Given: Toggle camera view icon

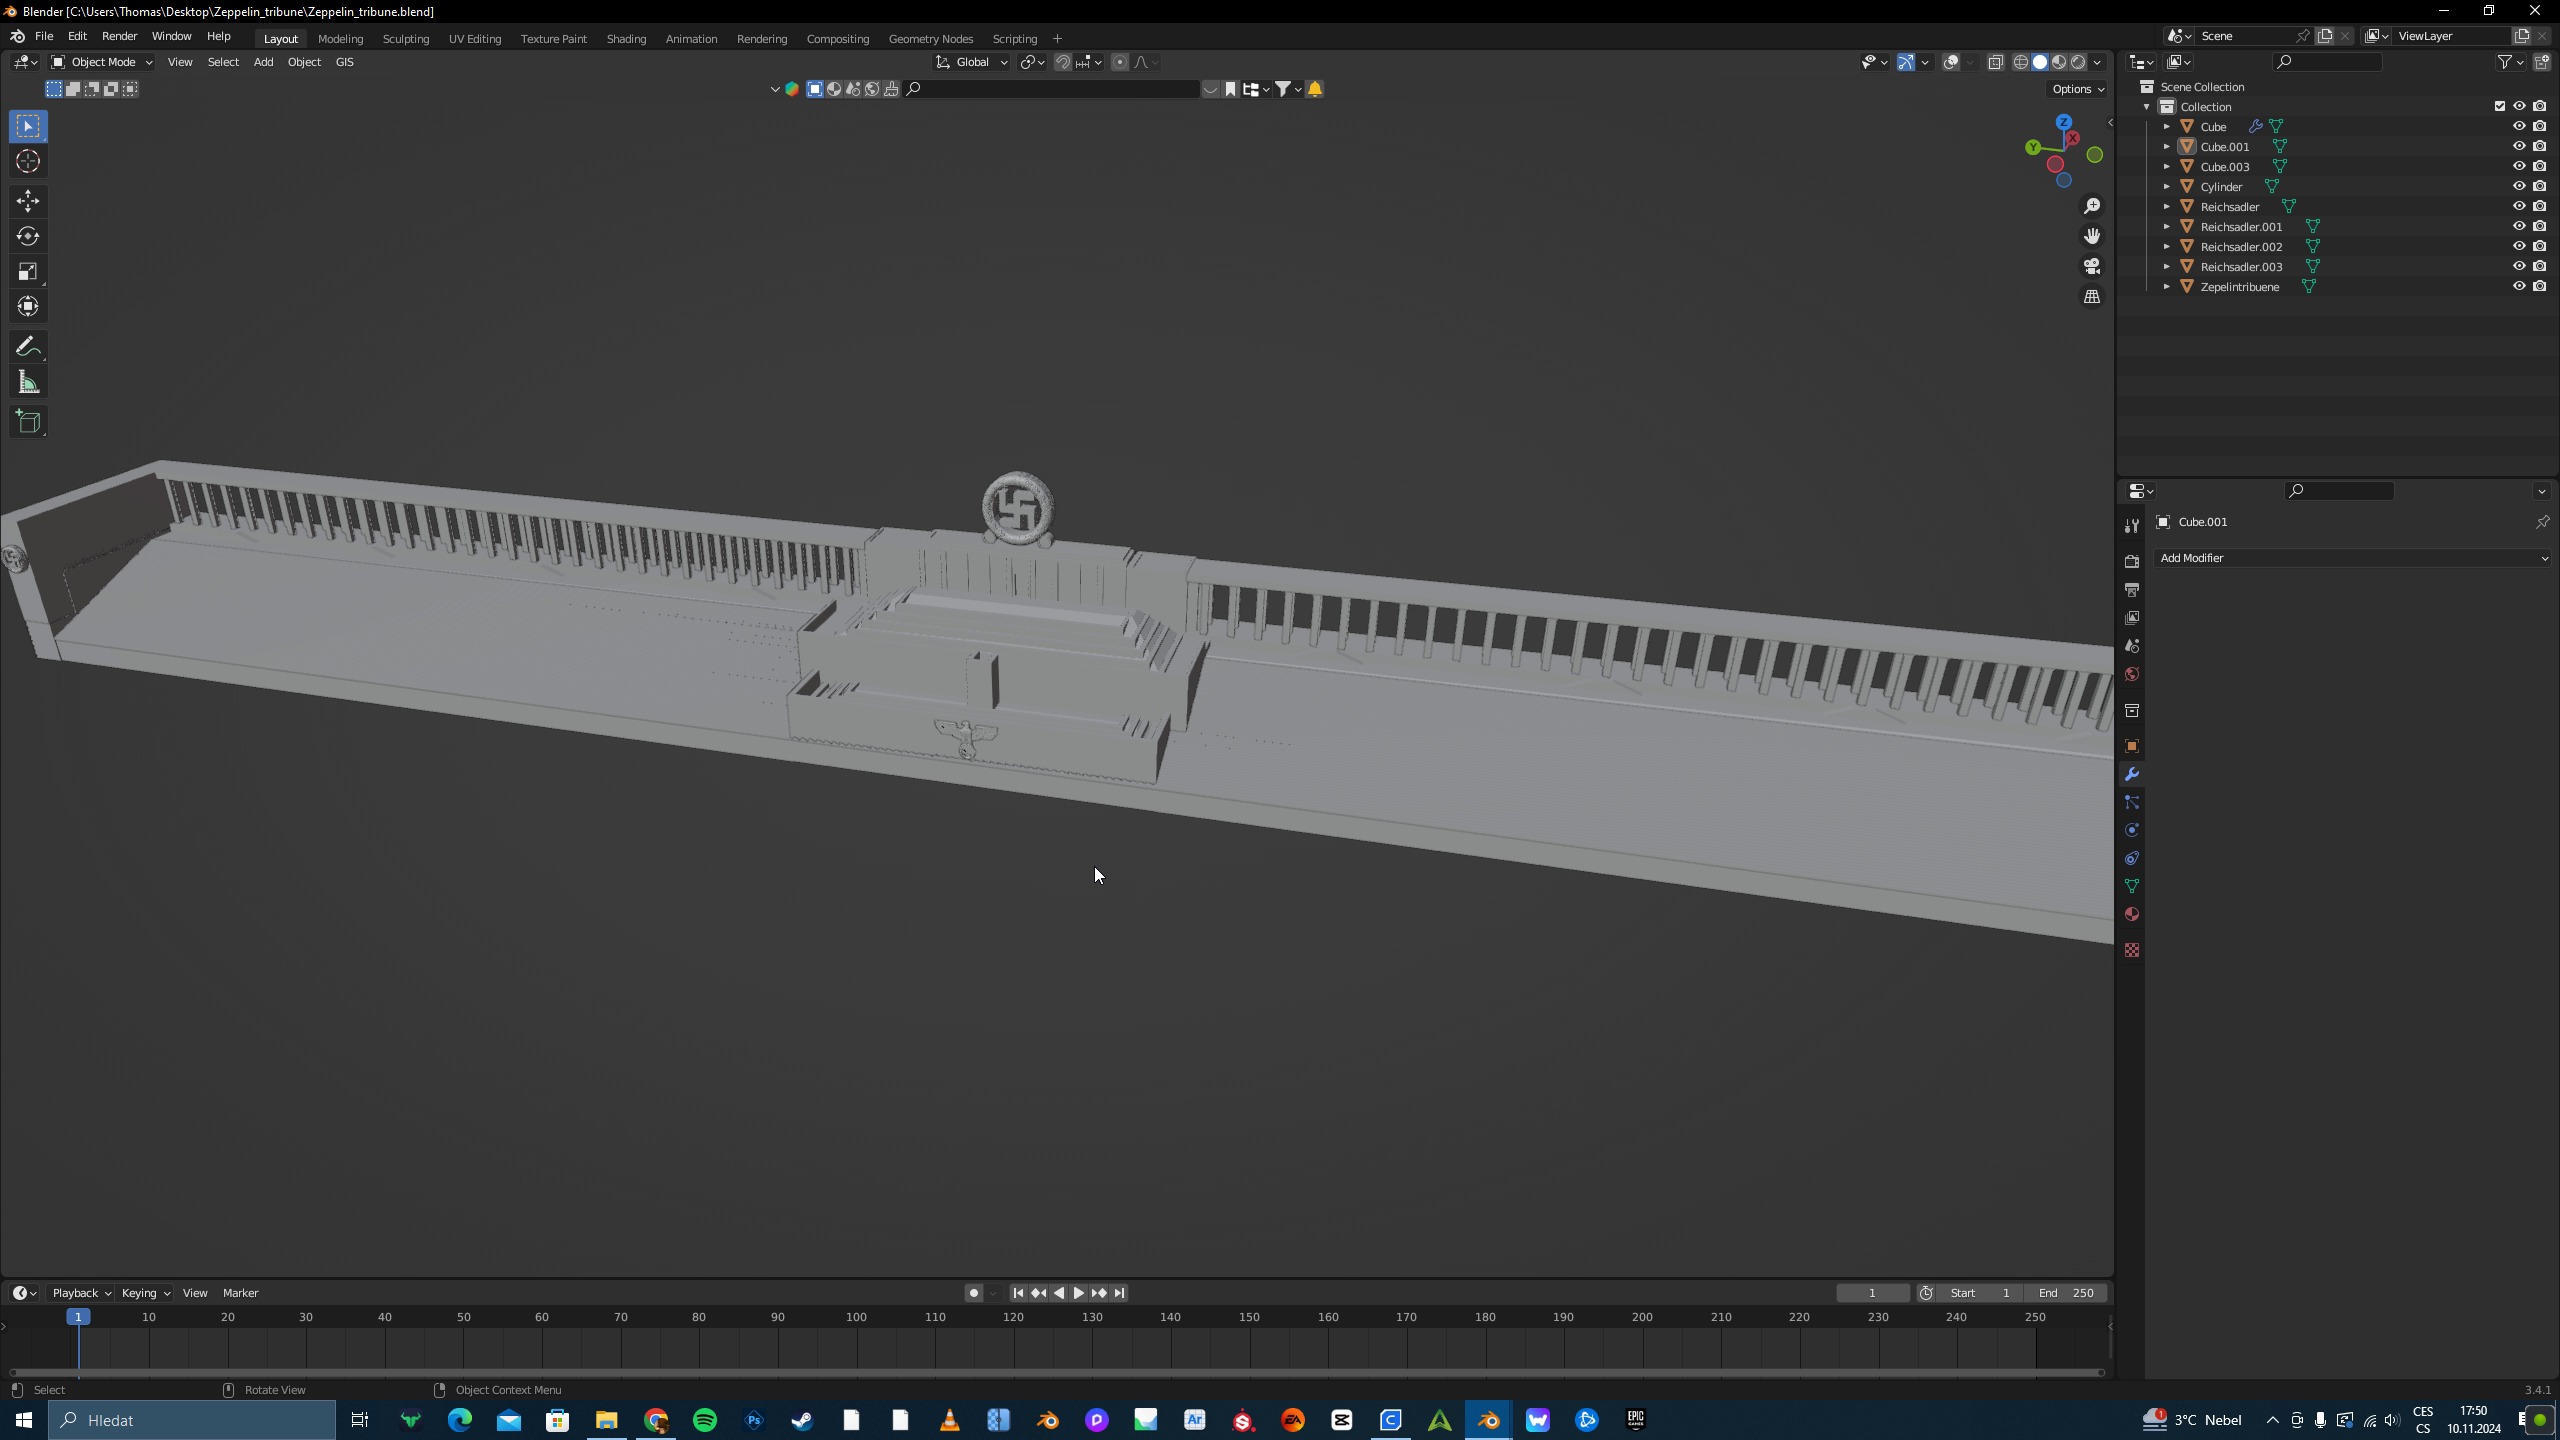Looking at the screenshot, I should click(x=2092, y=266).
